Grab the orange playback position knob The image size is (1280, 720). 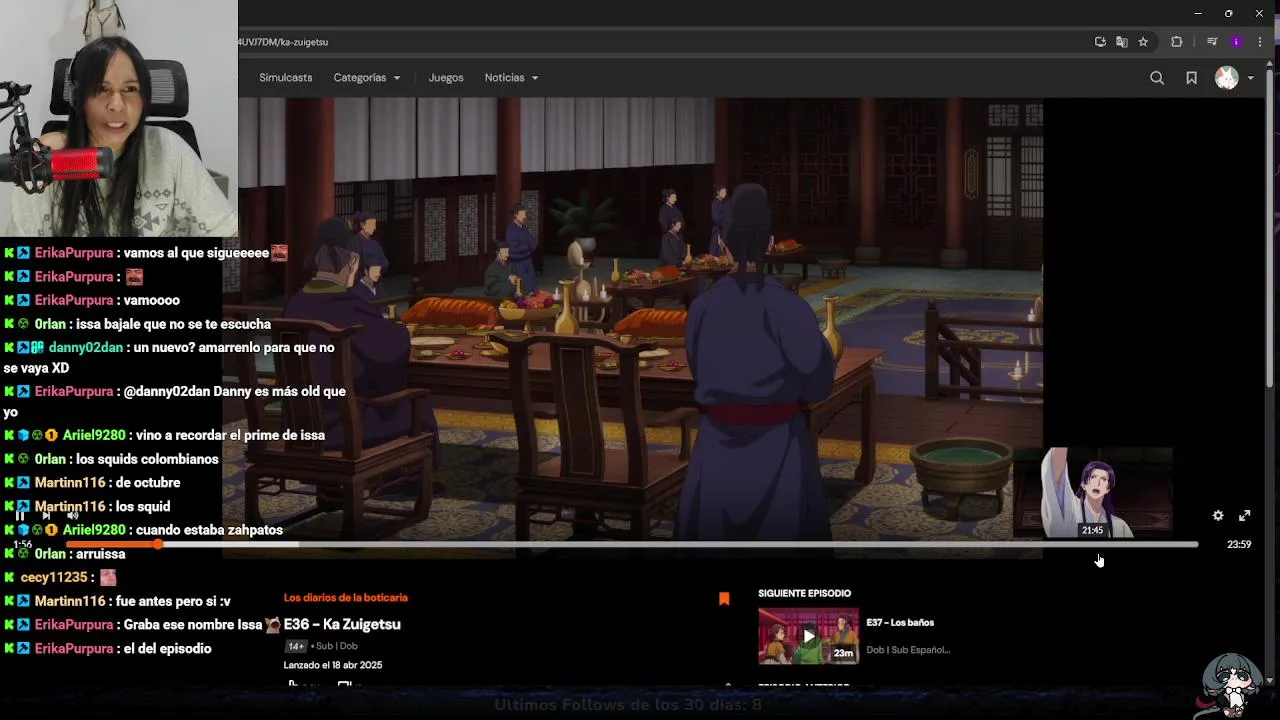pyautogui.click(x=158, y=545)
